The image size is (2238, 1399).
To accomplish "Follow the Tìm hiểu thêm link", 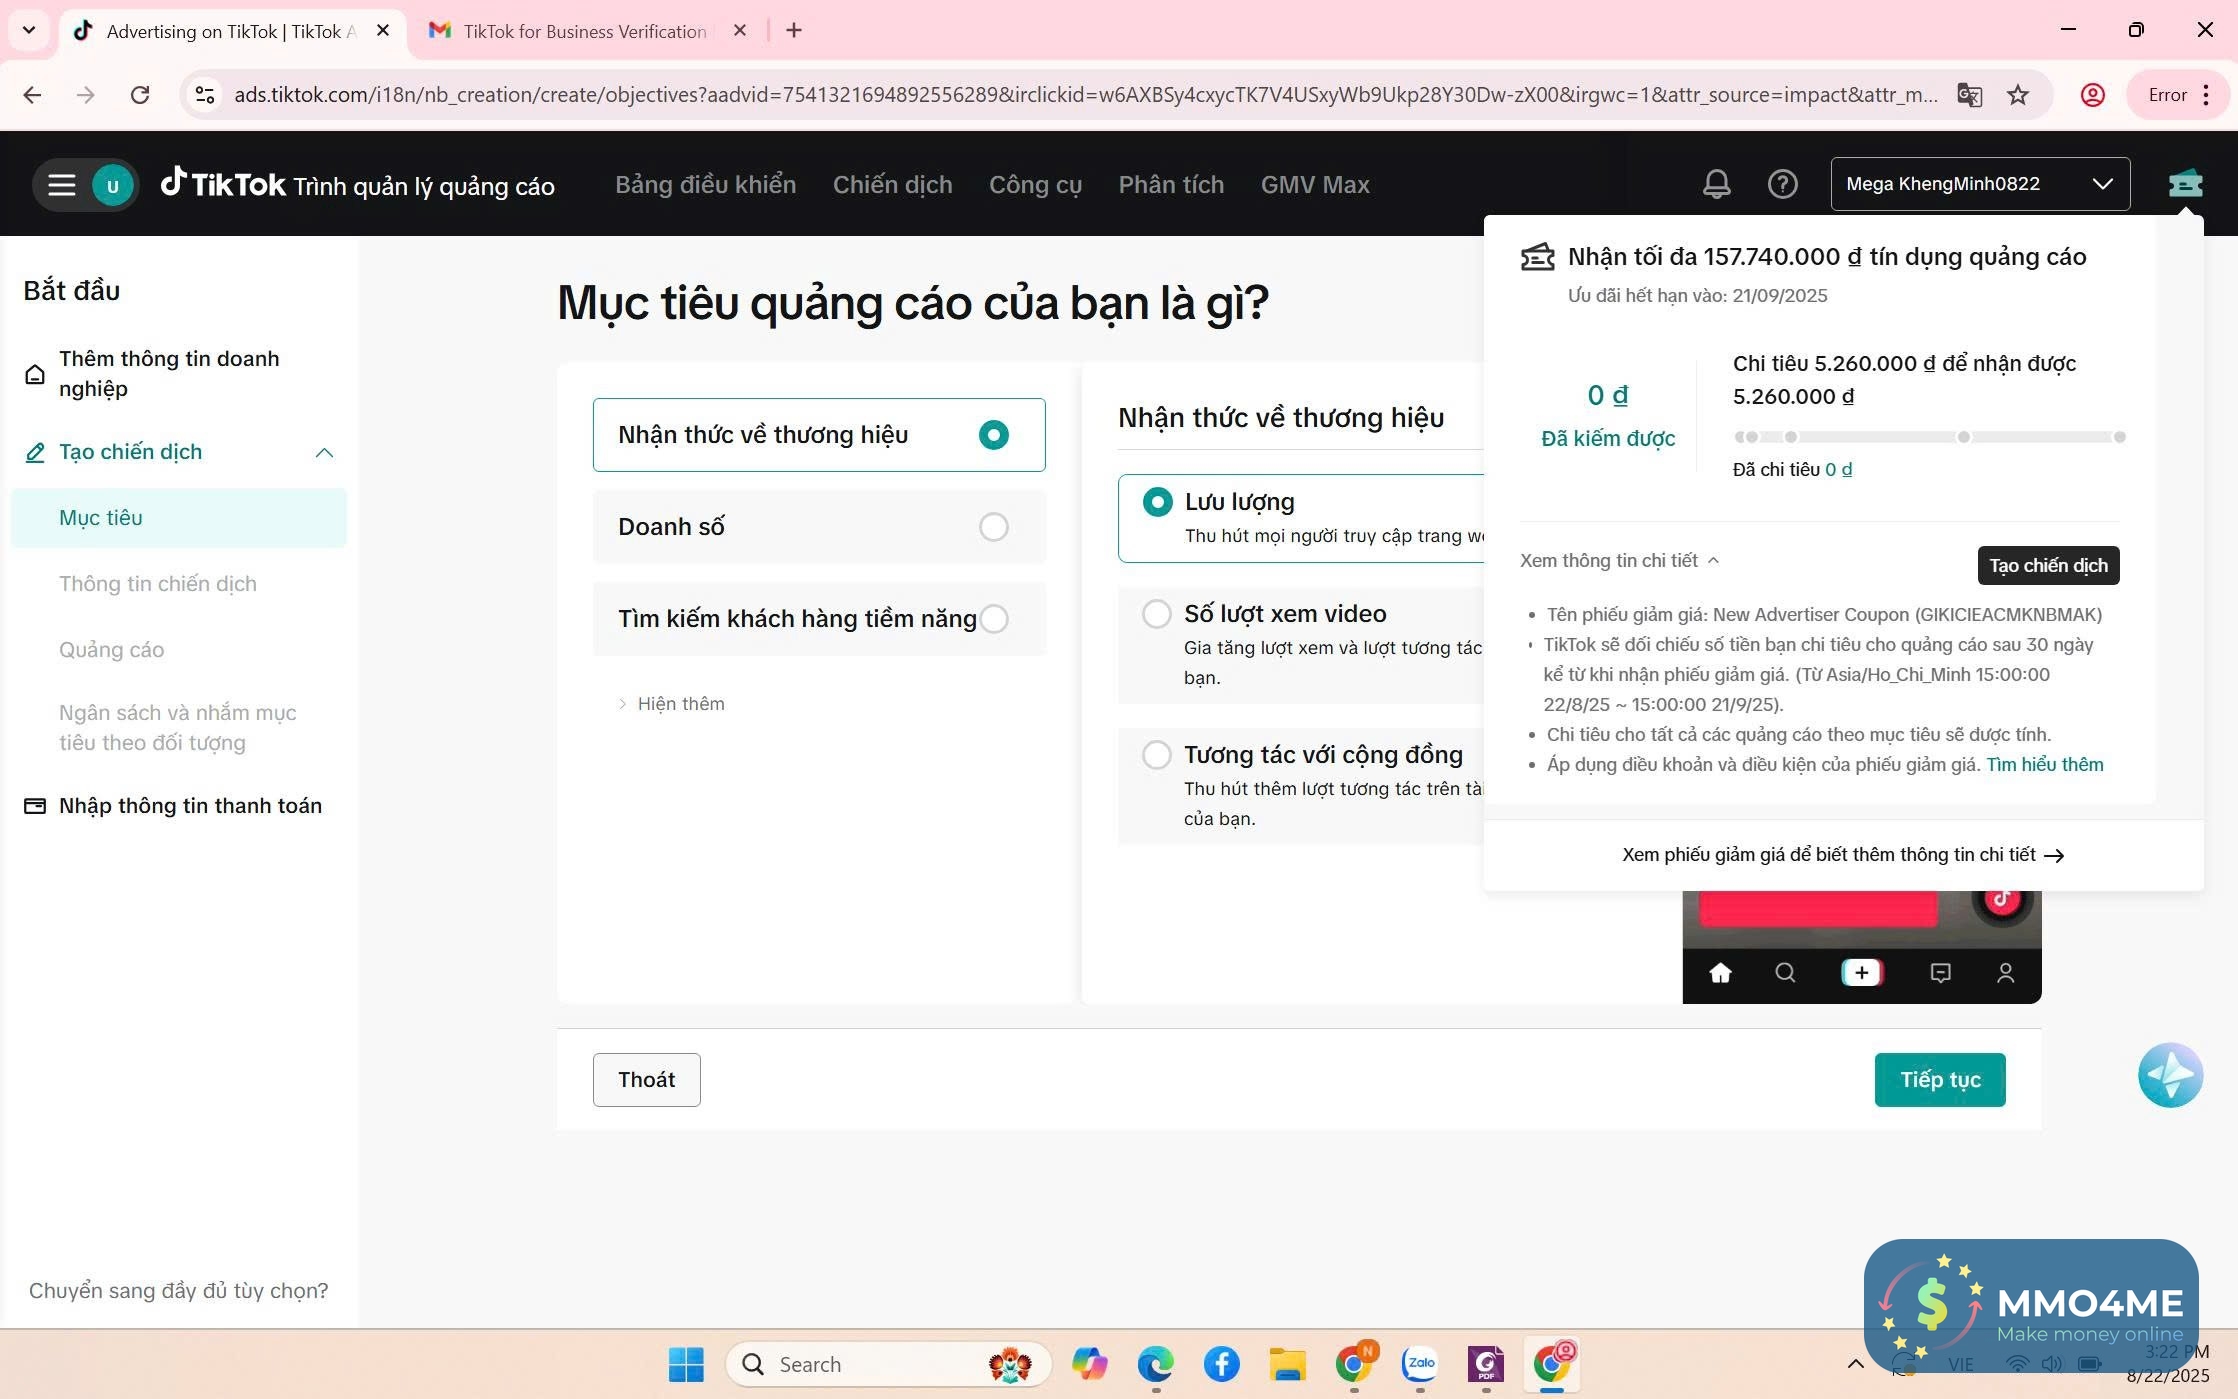I will point(2044,765).
